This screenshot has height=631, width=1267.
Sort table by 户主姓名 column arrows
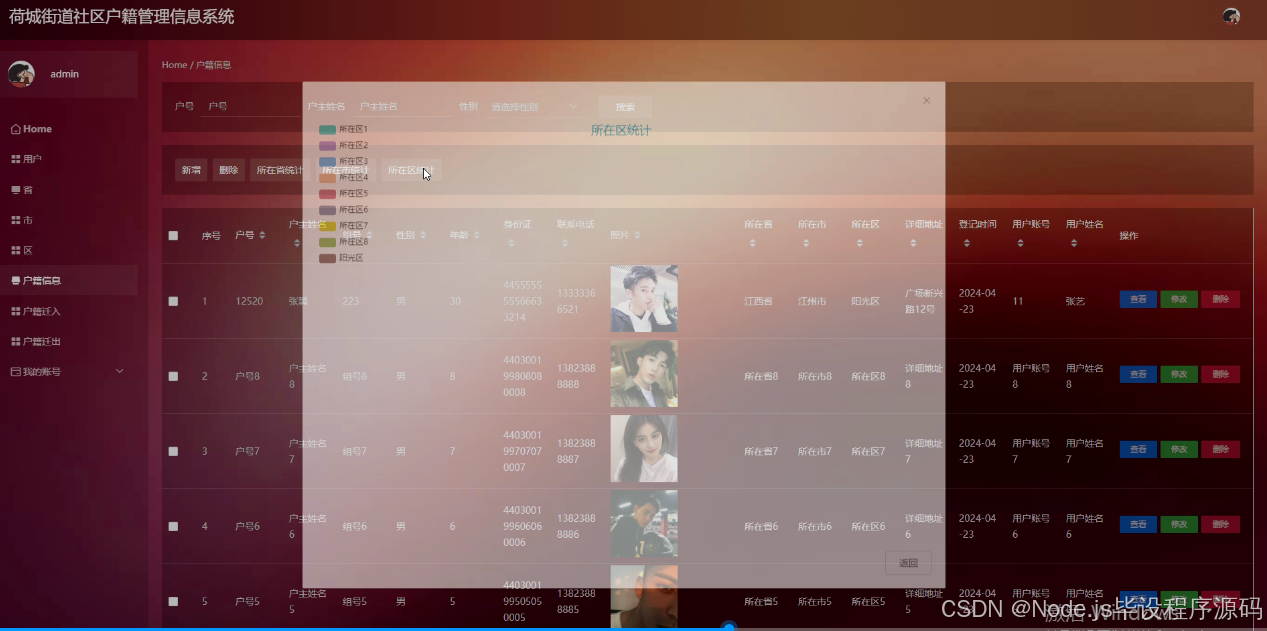pos(297,243)
